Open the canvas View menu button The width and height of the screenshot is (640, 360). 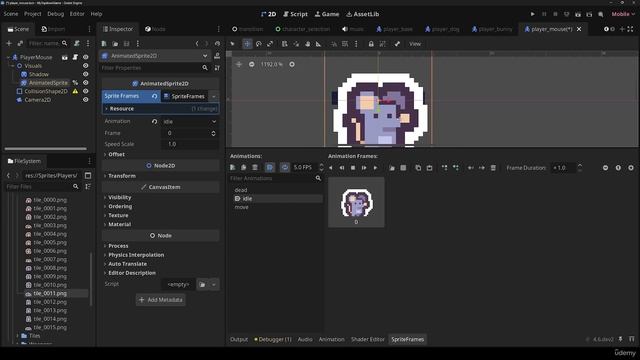pos(415,44)
